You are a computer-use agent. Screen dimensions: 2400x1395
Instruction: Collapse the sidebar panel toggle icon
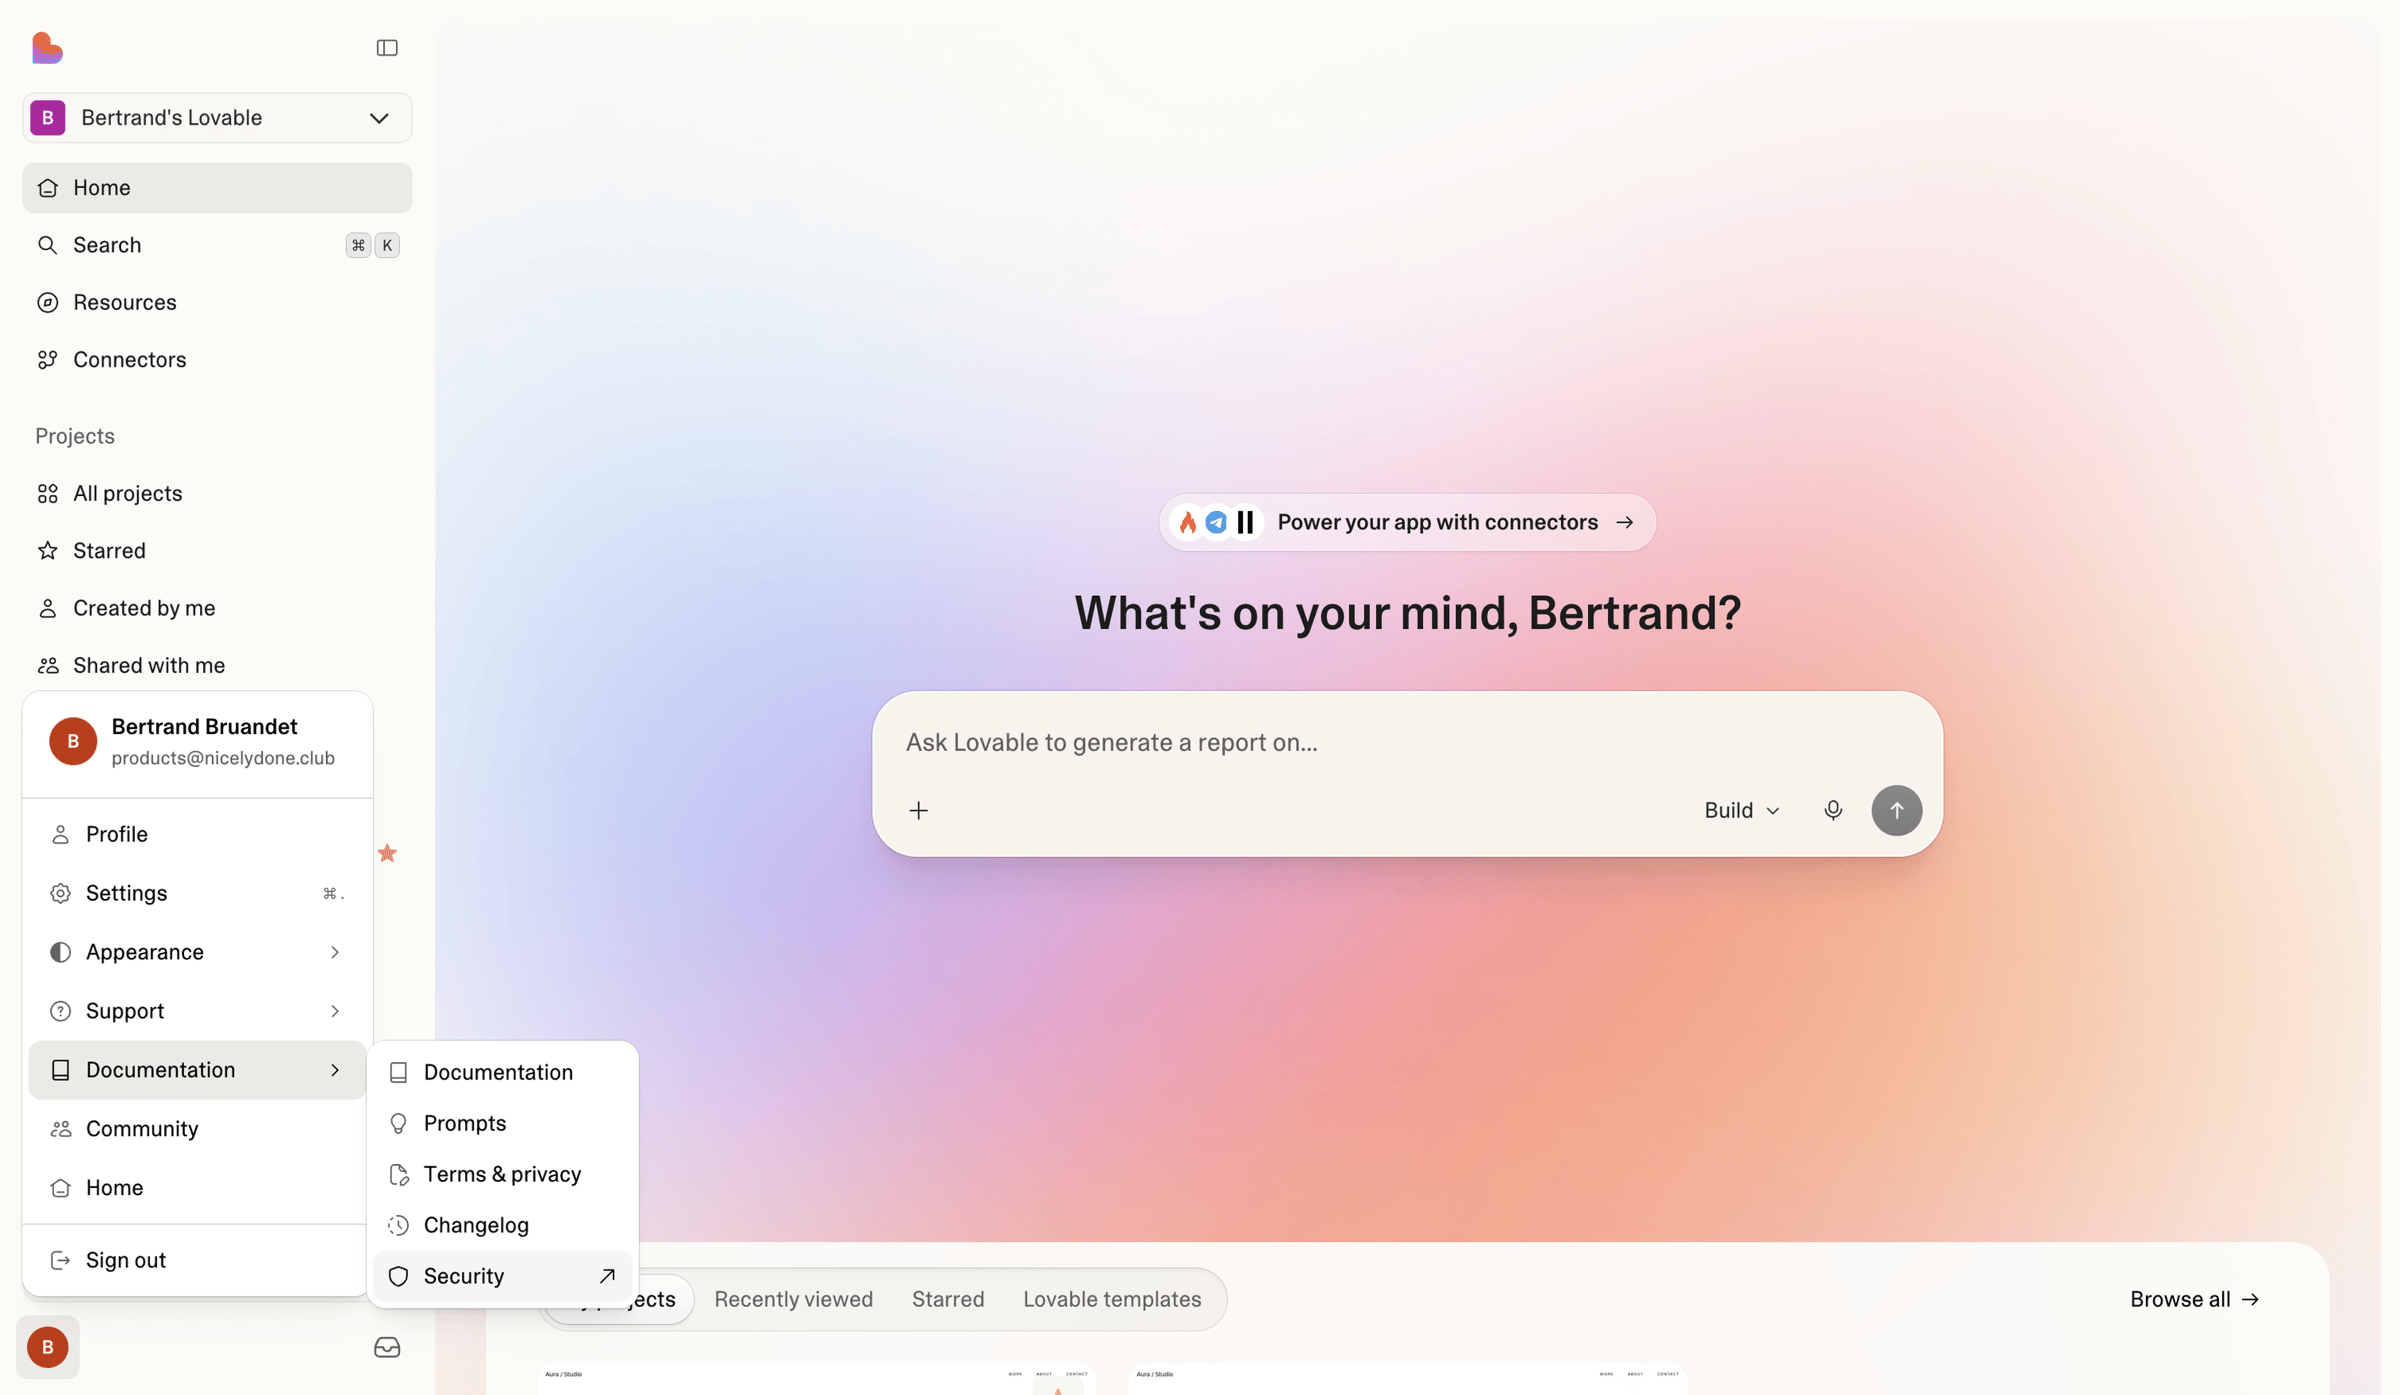[x=387, y=48]
